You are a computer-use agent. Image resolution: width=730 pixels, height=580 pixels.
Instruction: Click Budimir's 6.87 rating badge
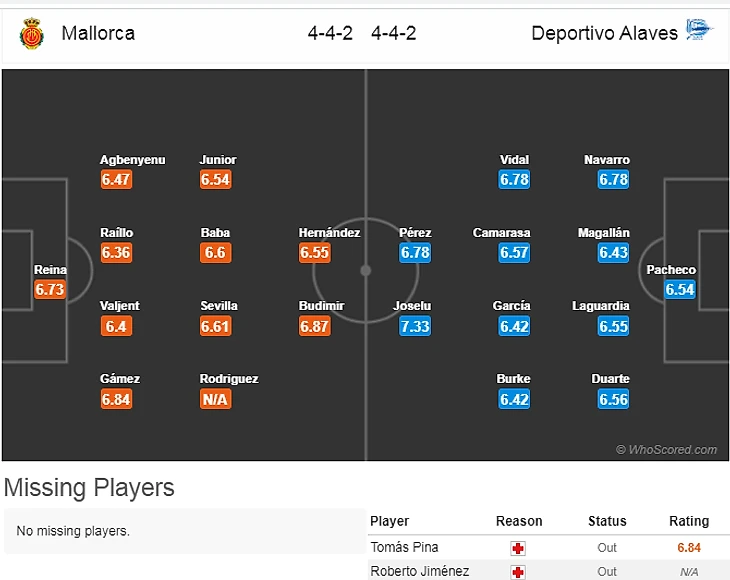coord(314,327)
